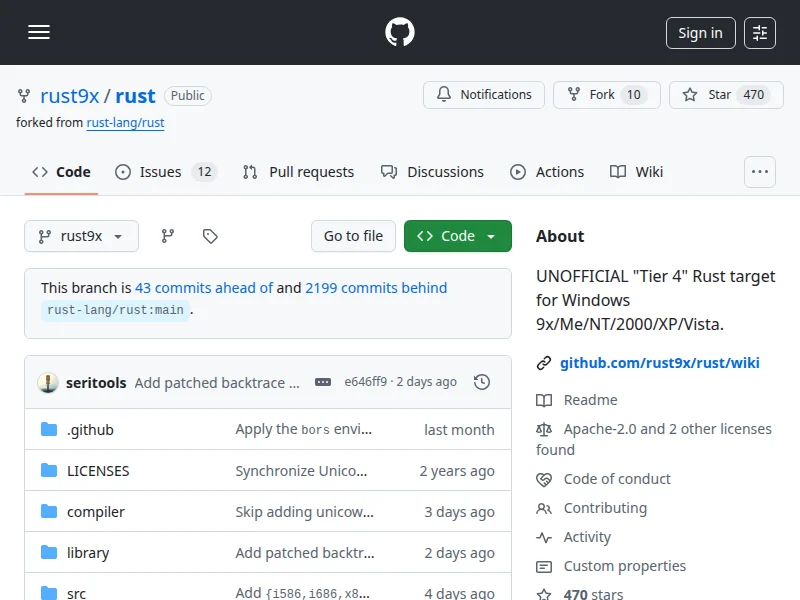This screenshot has height=600, width=800.
Task: Expand the rust9x branch selector dropdown
Action: 81,236
